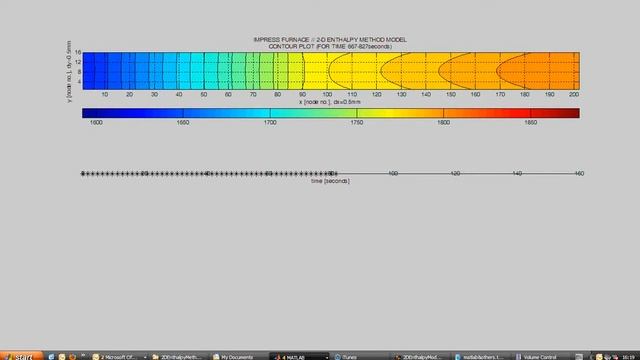Open the Microsoft Office taskbar group

(119, 357)
